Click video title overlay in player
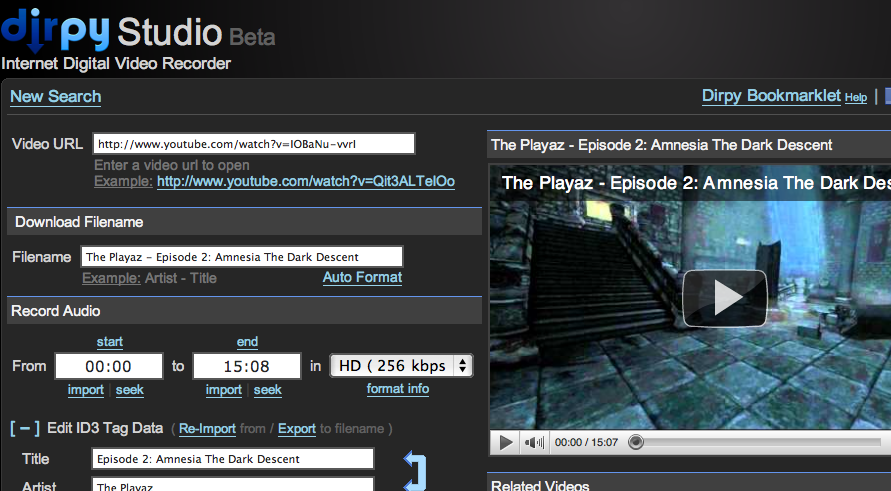 coord(696,182)
